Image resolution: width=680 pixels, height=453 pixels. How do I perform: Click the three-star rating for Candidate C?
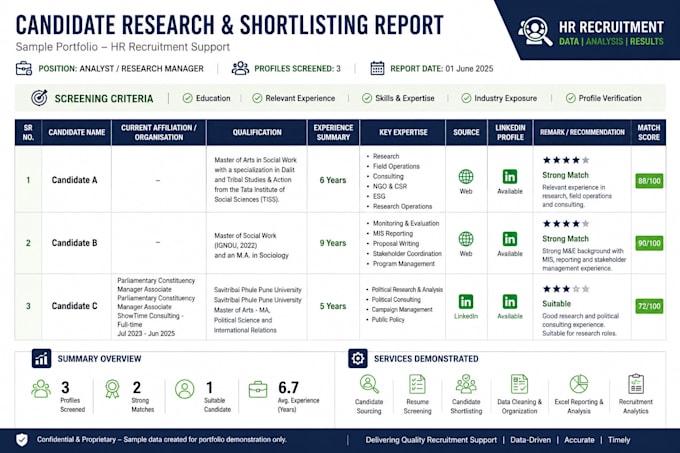pyautogui.click(x=566, y=289)
